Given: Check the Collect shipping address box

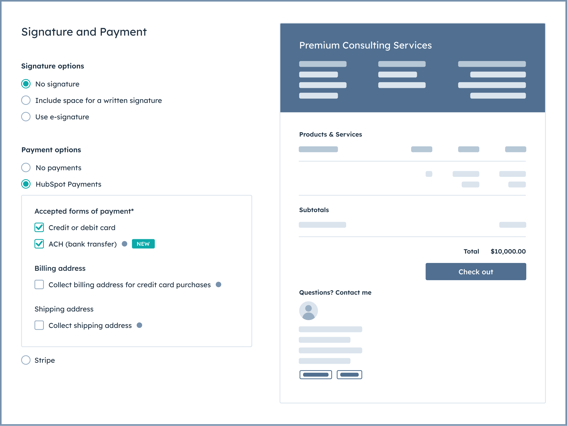Looking at the screenshot, I should (39, 325).
